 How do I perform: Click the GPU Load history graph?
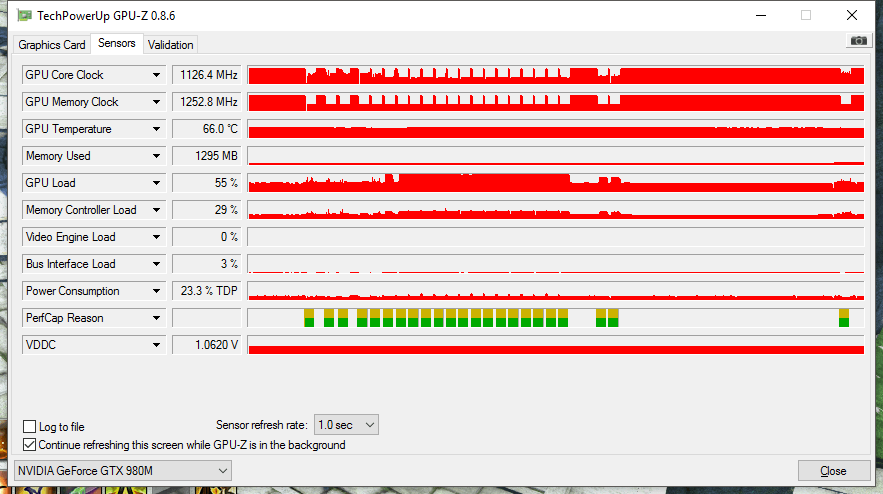click(556, 183)
